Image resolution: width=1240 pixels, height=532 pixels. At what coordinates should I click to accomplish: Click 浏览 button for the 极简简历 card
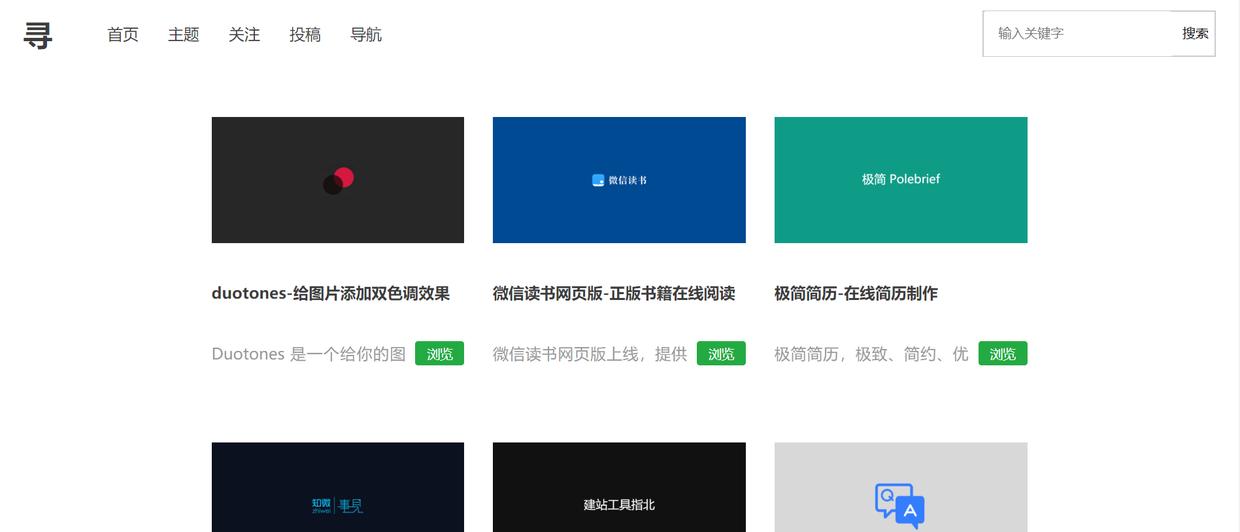click(x=1003, y=354)
